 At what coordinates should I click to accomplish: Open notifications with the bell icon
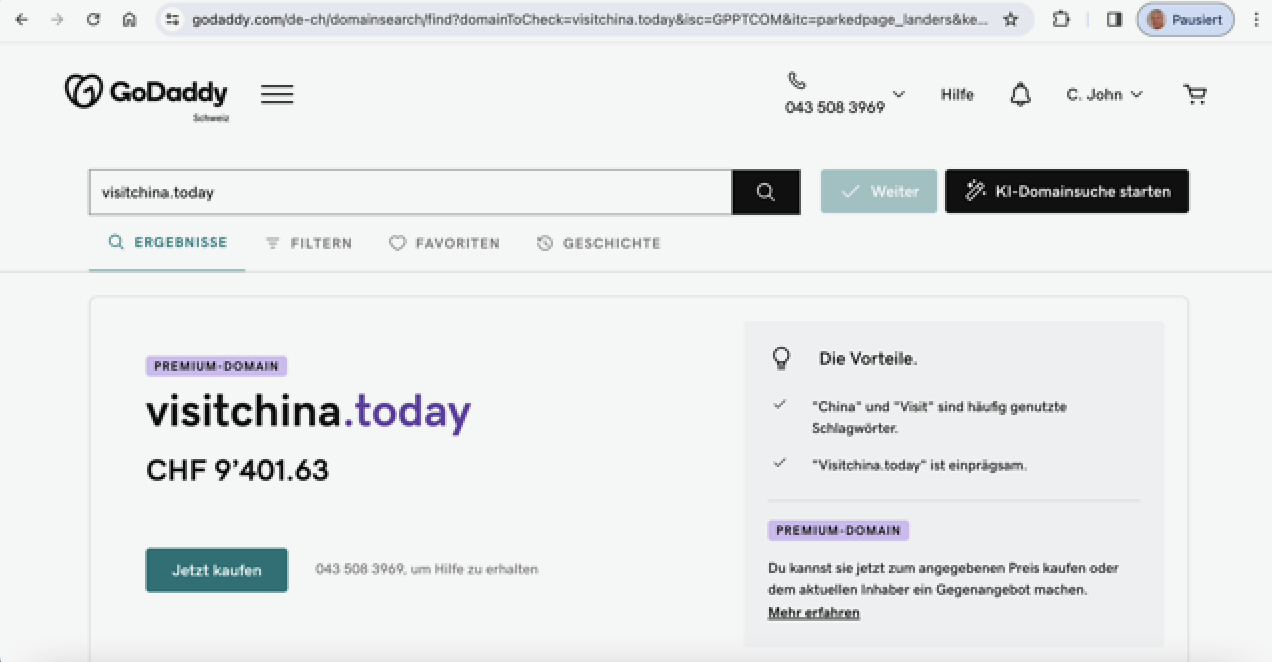click(1020, 95)
